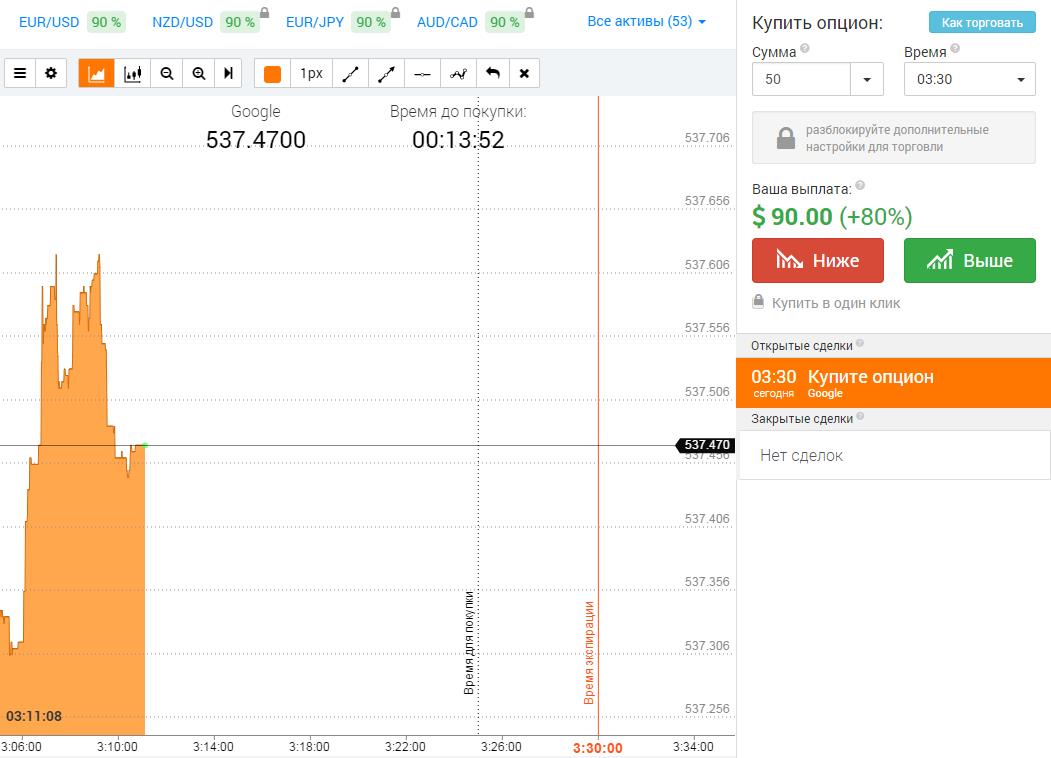Screen dimensions: 1051x758
Task: Click help icon next to Время
Action: click(x=955, y=48)
